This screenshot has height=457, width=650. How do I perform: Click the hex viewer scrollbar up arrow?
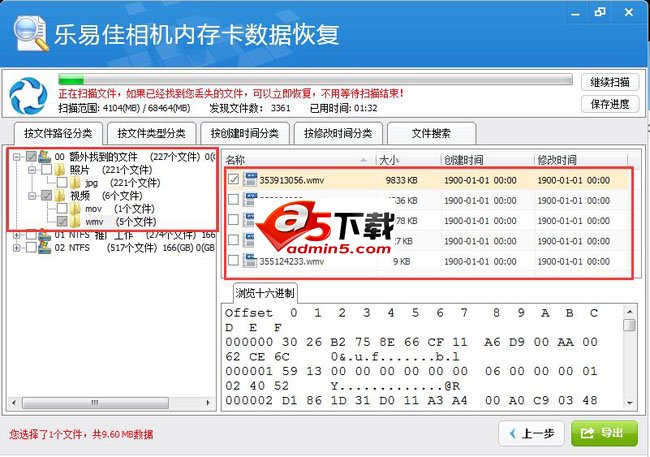pos(630,311)
